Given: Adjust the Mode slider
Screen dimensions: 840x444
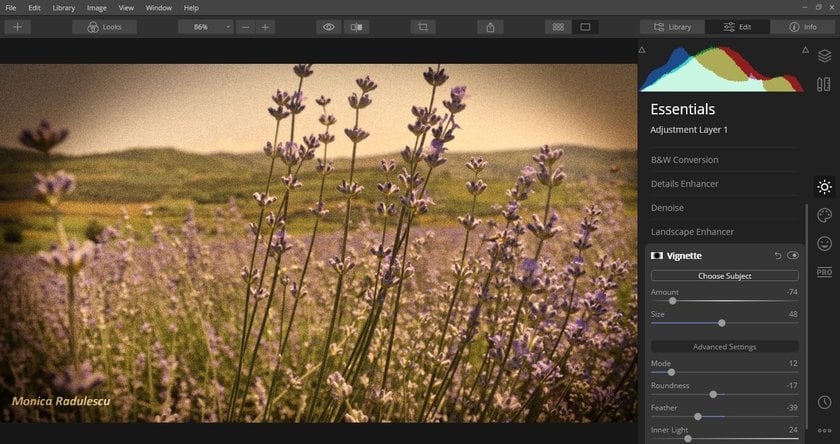Looking at the screenshot, I should (x=671, y=372).
